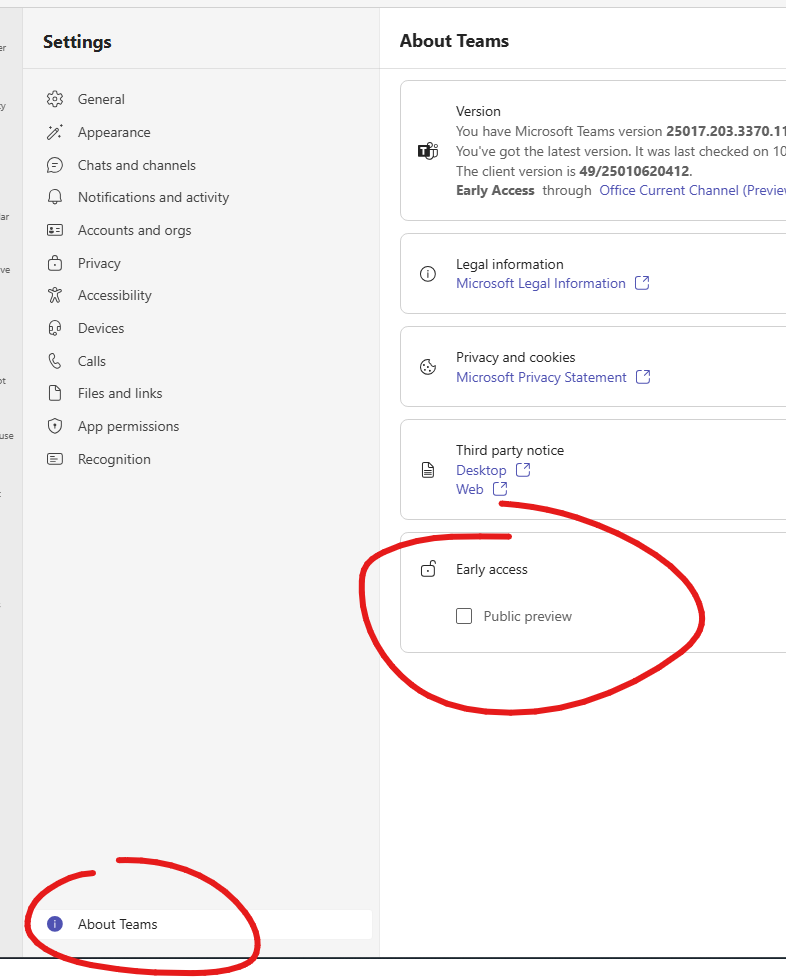Click the Calls phone icon
786x977 pixels.
55,361
